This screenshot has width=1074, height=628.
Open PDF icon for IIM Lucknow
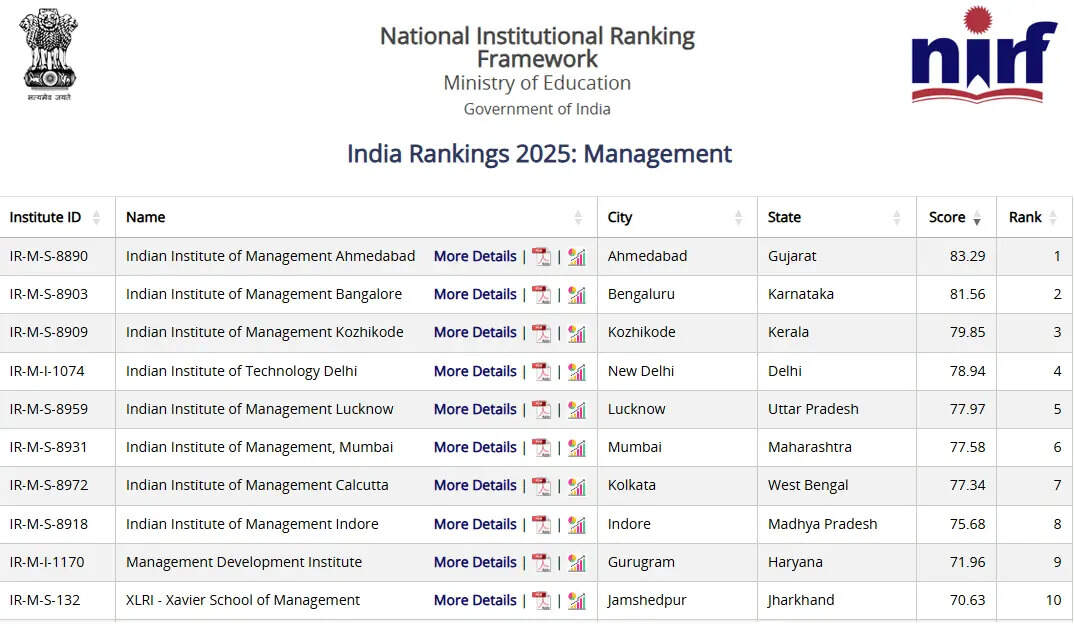[541, 410]
